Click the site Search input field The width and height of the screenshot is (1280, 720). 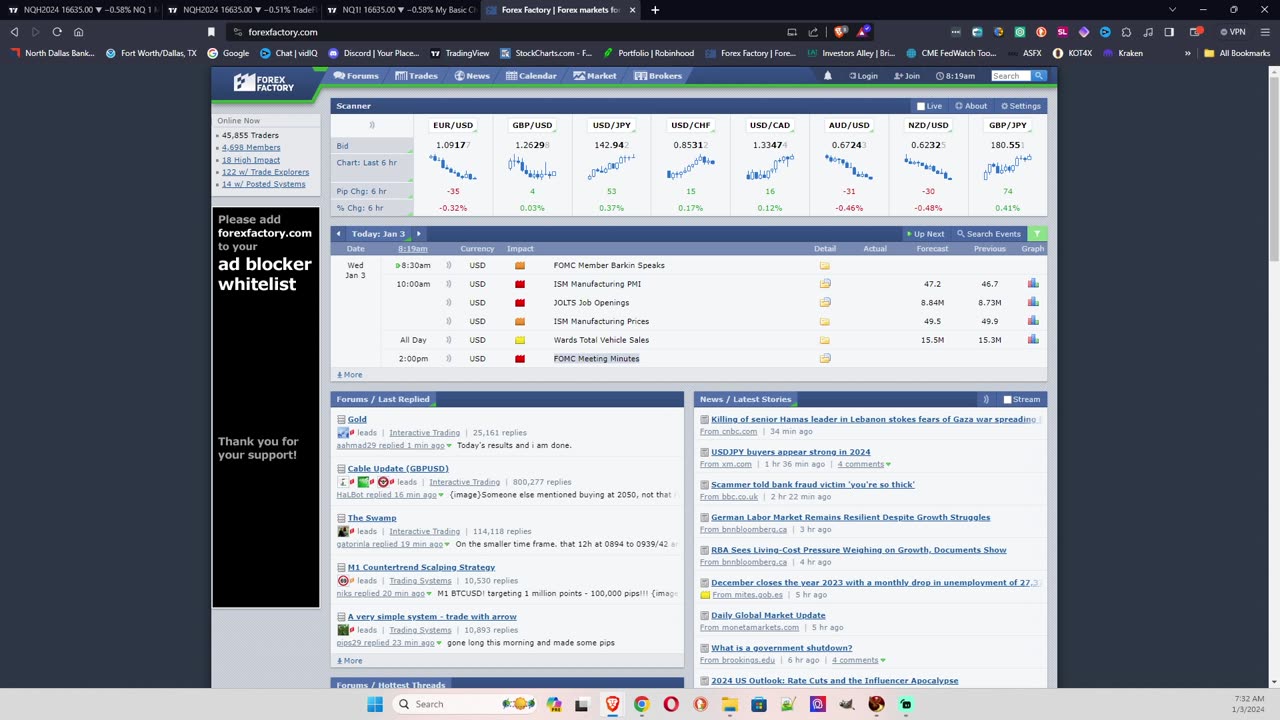click(x=1010, y=76)
